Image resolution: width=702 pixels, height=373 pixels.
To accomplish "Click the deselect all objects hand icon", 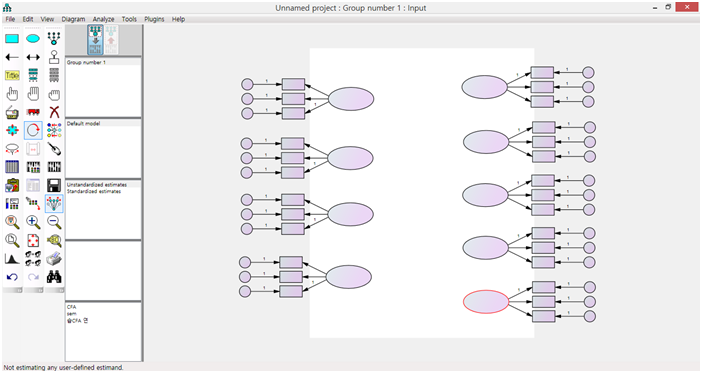I will [54, 94].
